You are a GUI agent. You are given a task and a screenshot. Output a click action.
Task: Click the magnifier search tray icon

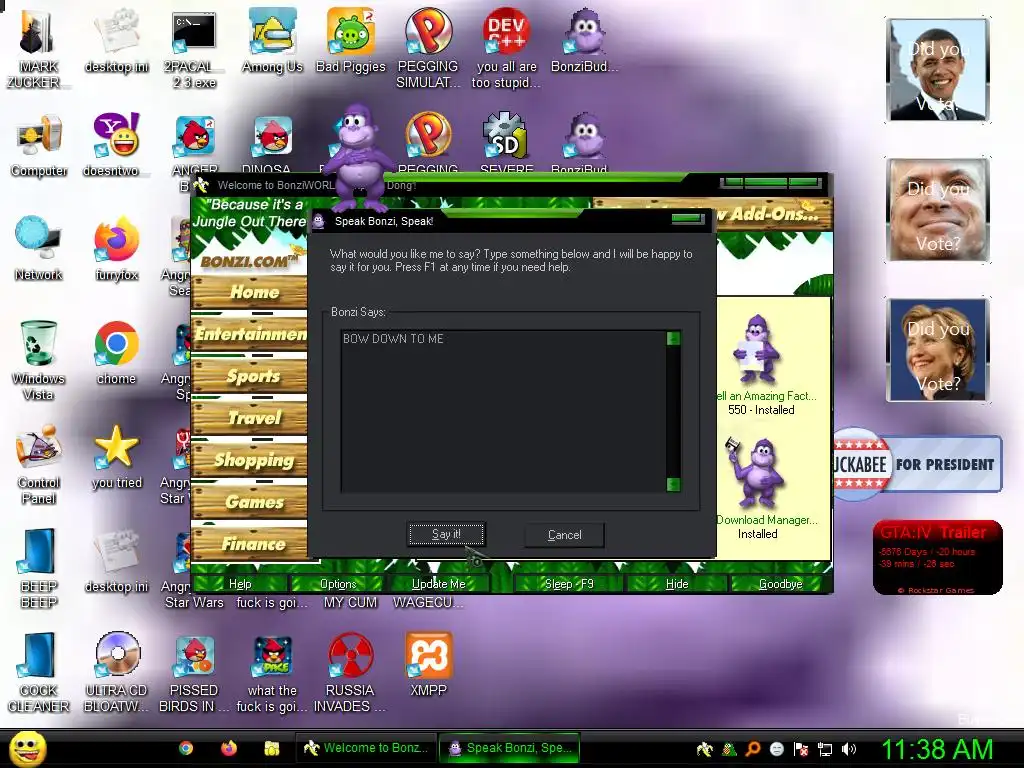coord(753,749)
